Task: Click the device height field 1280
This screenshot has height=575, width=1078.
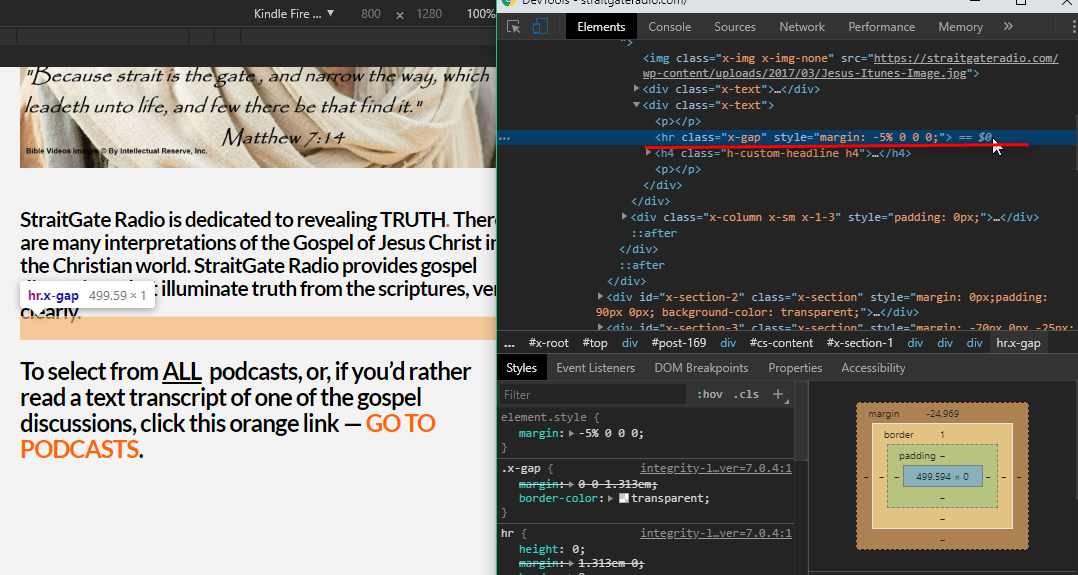Action: pos(429,13)
